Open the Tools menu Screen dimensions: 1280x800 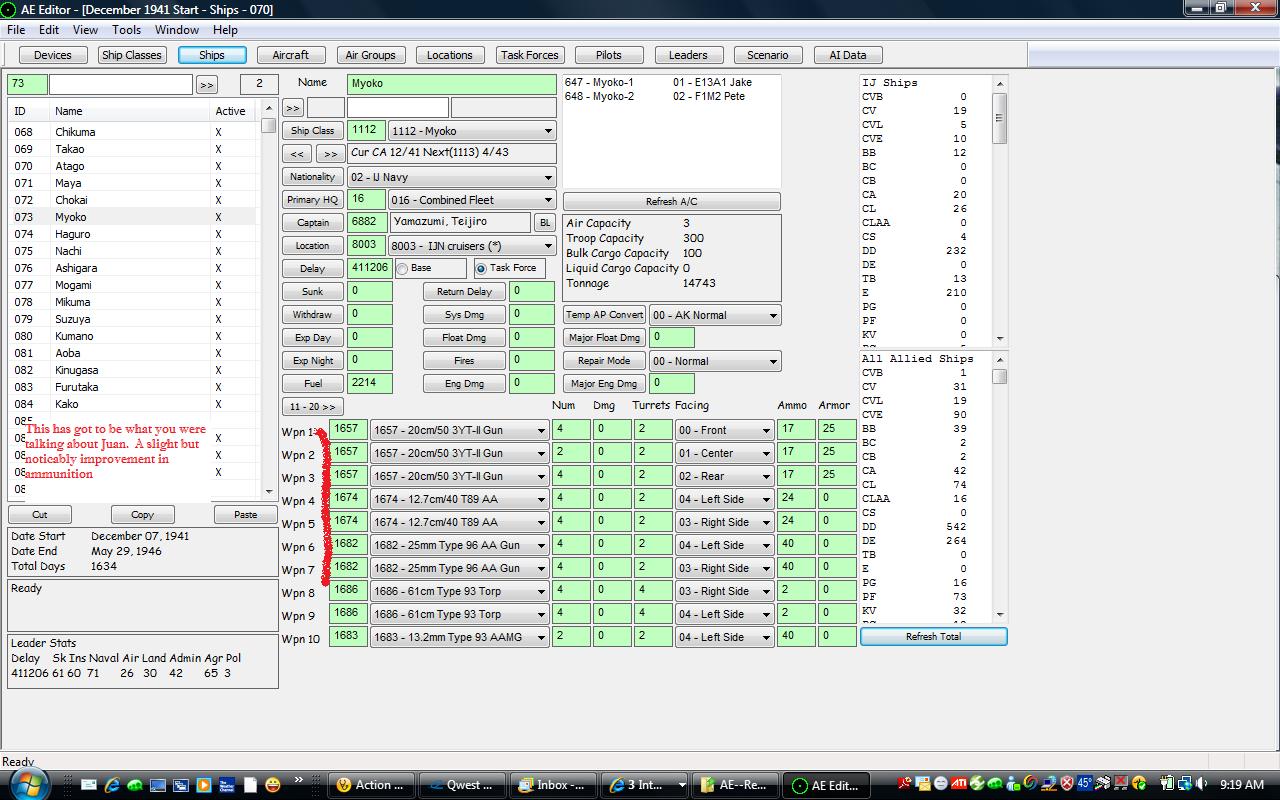[x=126, y=30]
